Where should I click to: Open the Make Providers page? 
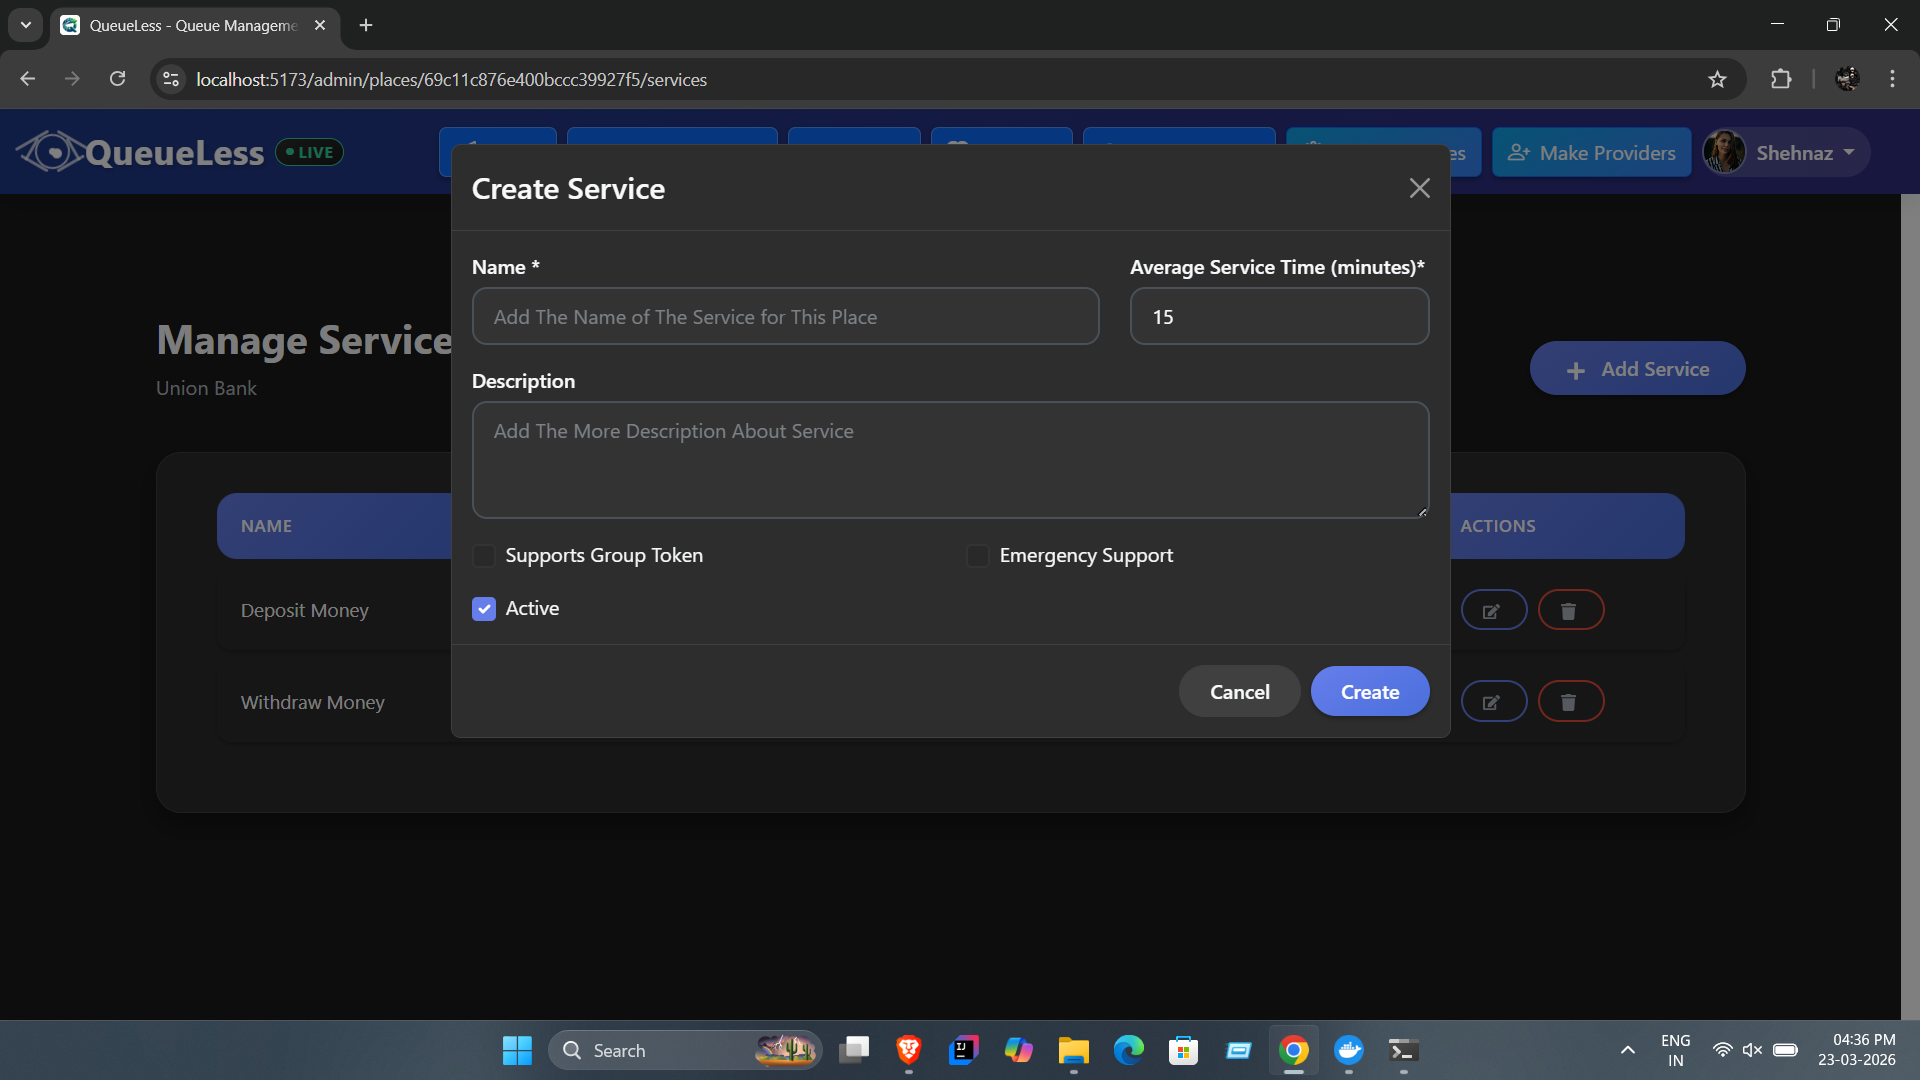[1592, 153]
